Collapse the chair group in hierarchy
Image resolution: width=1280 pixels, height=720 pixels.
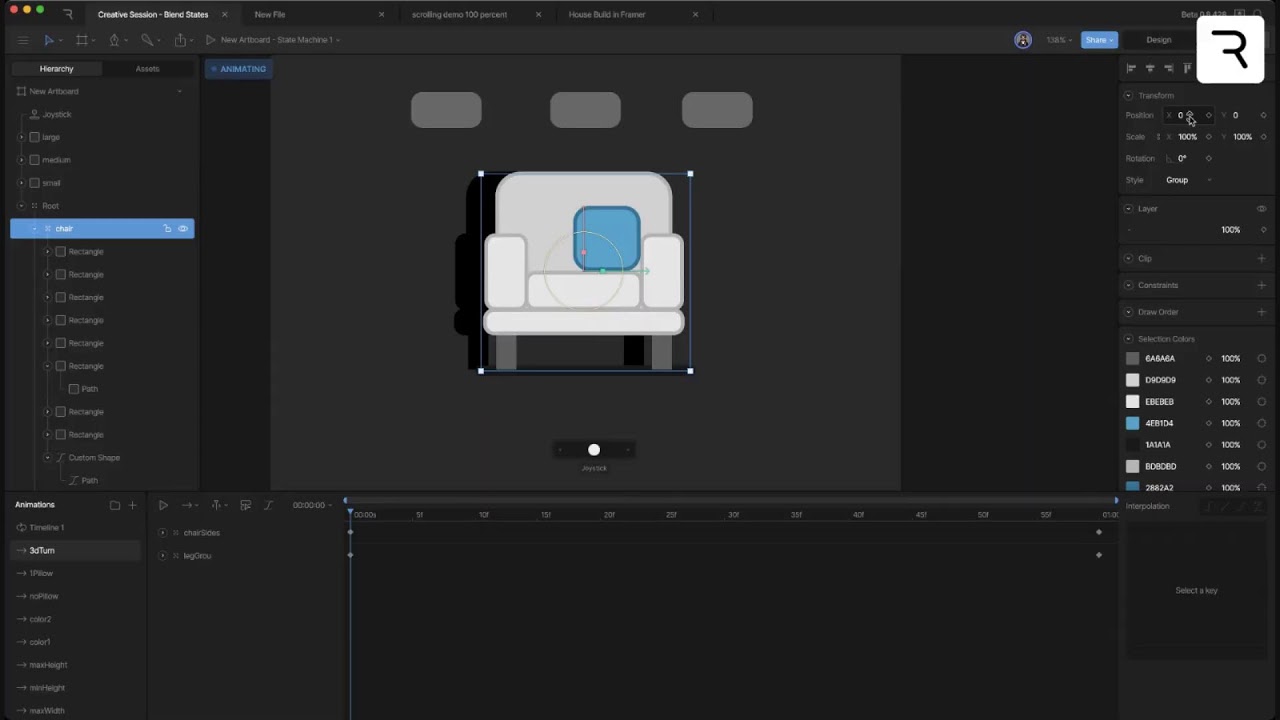[34, 229]
